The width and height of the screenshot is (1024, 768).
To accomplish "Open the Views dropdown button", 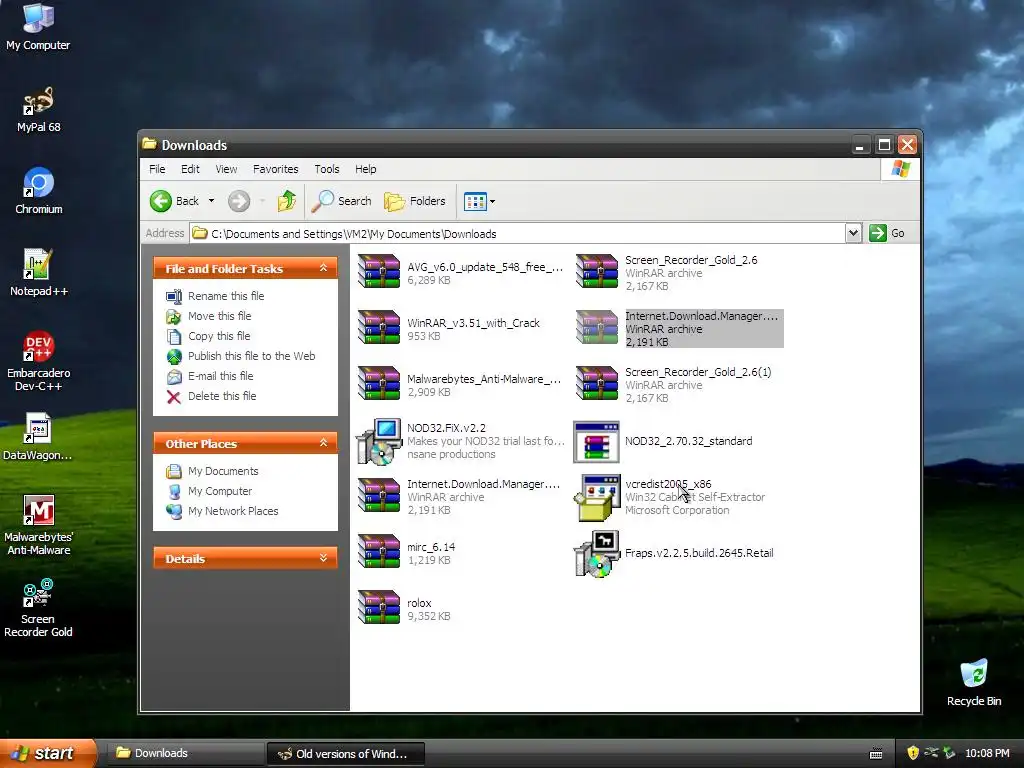I will coord(479,201).
